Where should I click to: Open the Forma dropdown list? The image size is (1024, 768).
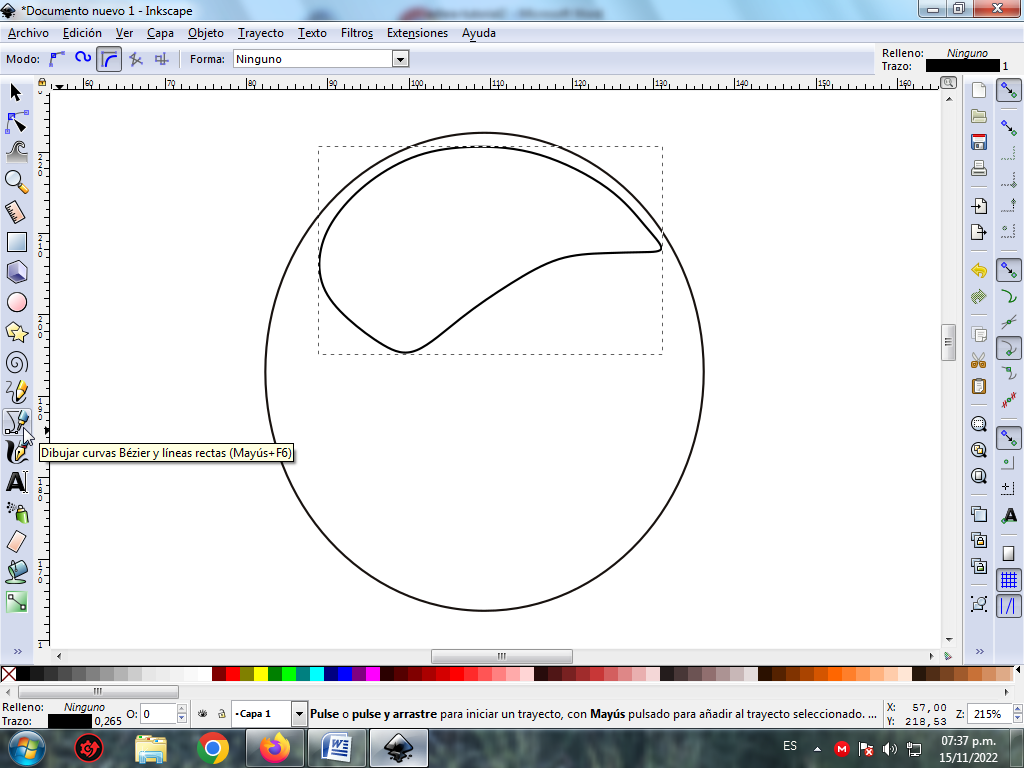(400, 59)
